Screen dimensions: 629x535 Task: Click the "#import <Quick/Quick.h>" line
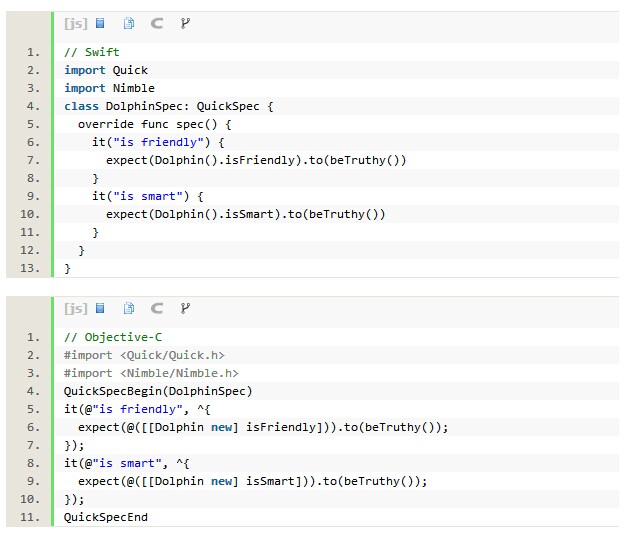(x=144, y=355)
